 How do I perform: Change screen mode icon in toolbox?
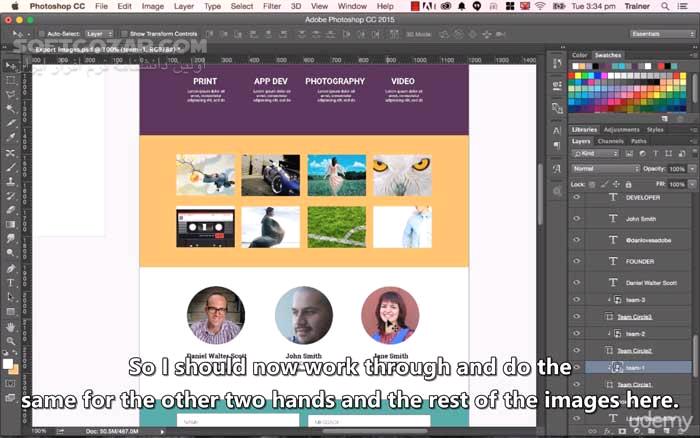(10, 398)
